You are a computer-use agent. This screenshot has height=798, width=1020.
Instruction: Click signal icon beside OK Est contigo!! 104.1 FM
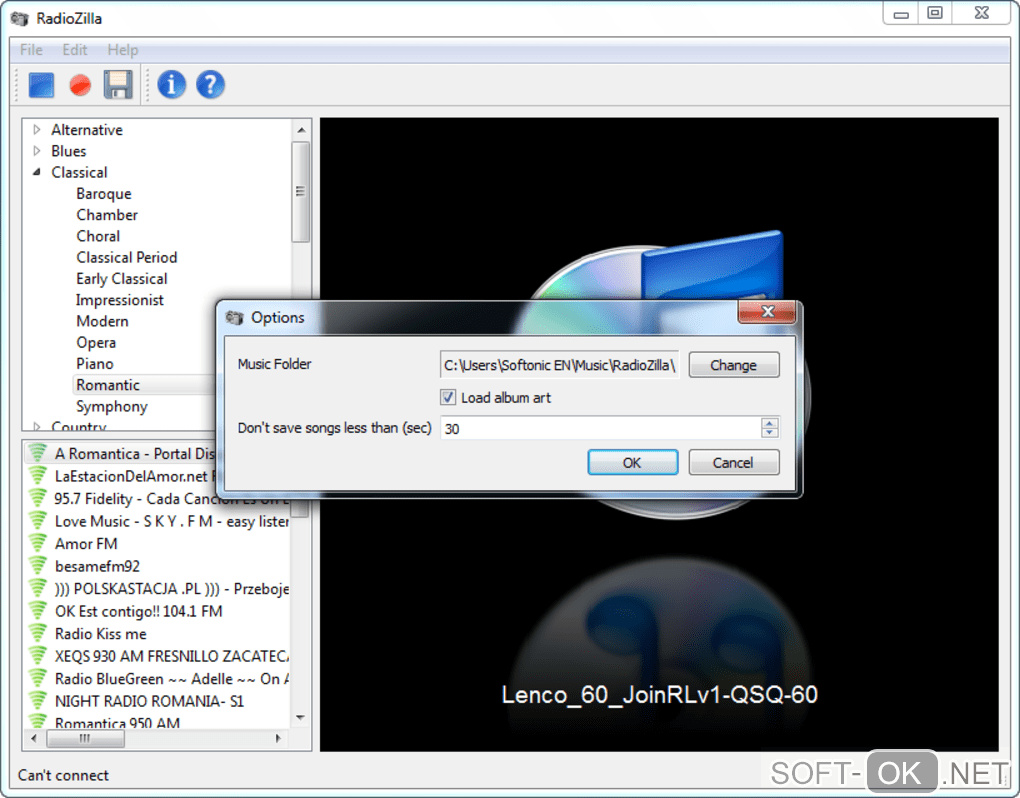click(38, 611)
